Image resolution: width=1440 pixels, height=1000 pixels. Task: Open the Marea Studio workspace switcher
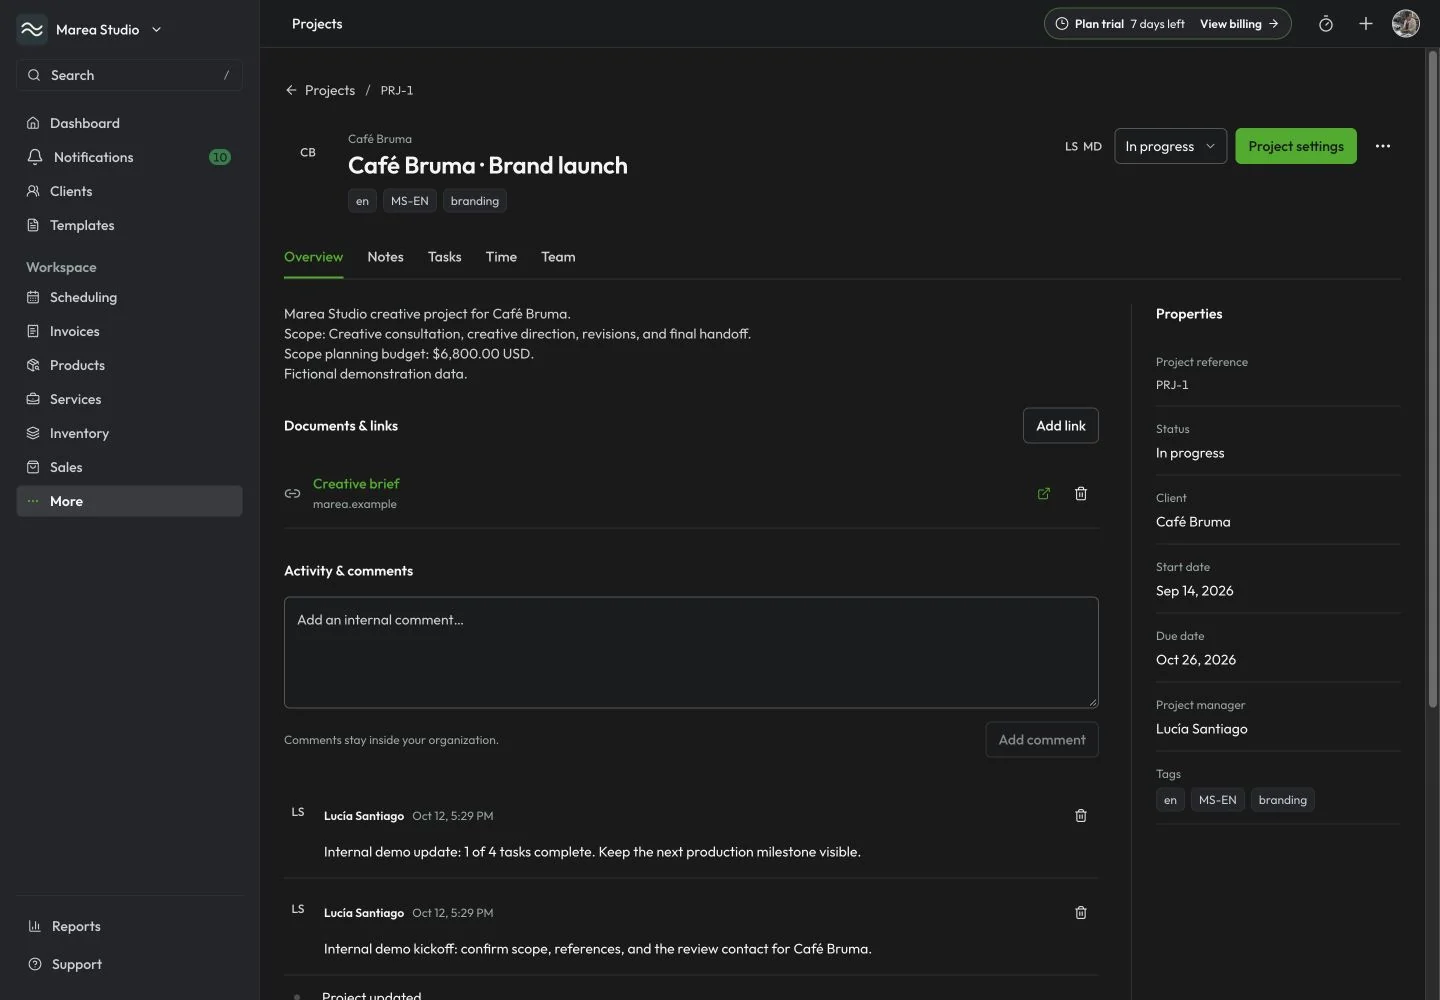point(90,30)
